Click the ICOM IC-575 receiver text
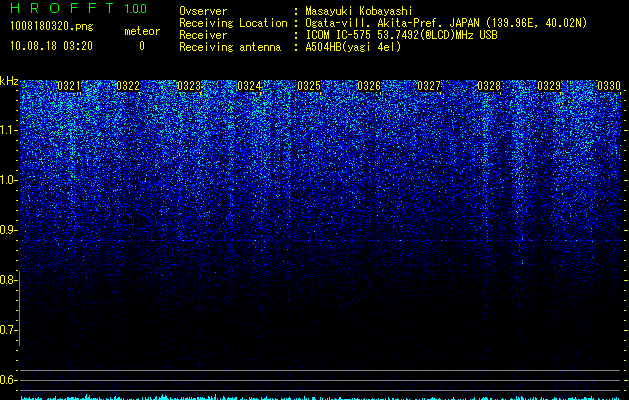This screenshot has height=400, width=629. (x=401, y=35)
